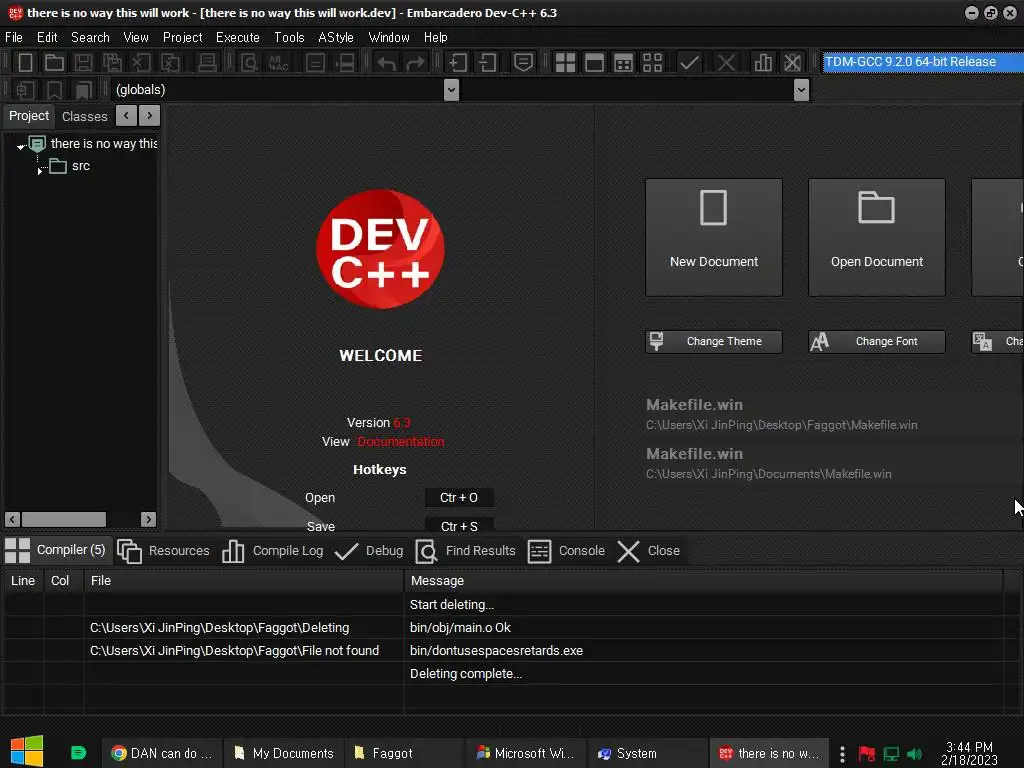Click the Stop execution X toolbar icon

click(726, 63)
